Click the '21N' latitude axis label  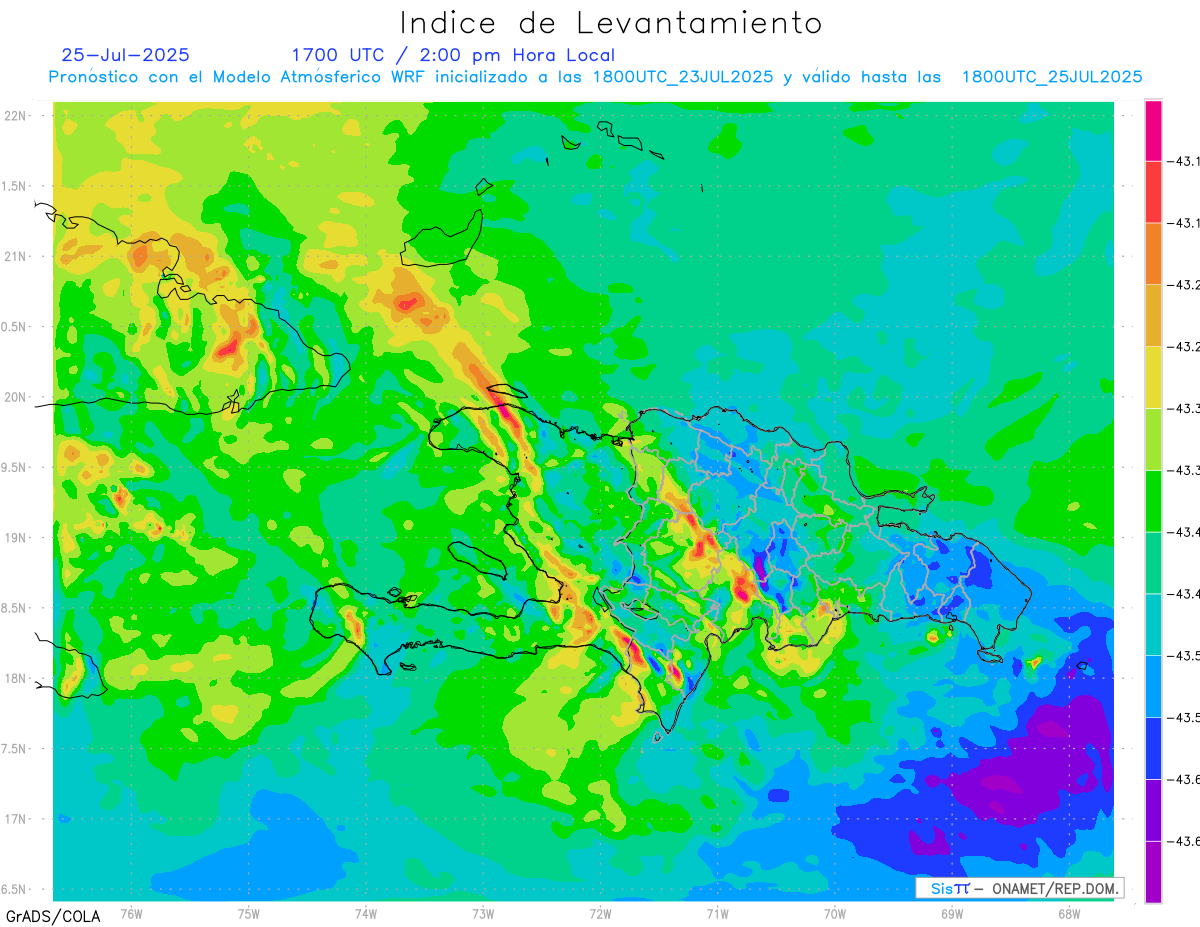[x=15, y=257]
